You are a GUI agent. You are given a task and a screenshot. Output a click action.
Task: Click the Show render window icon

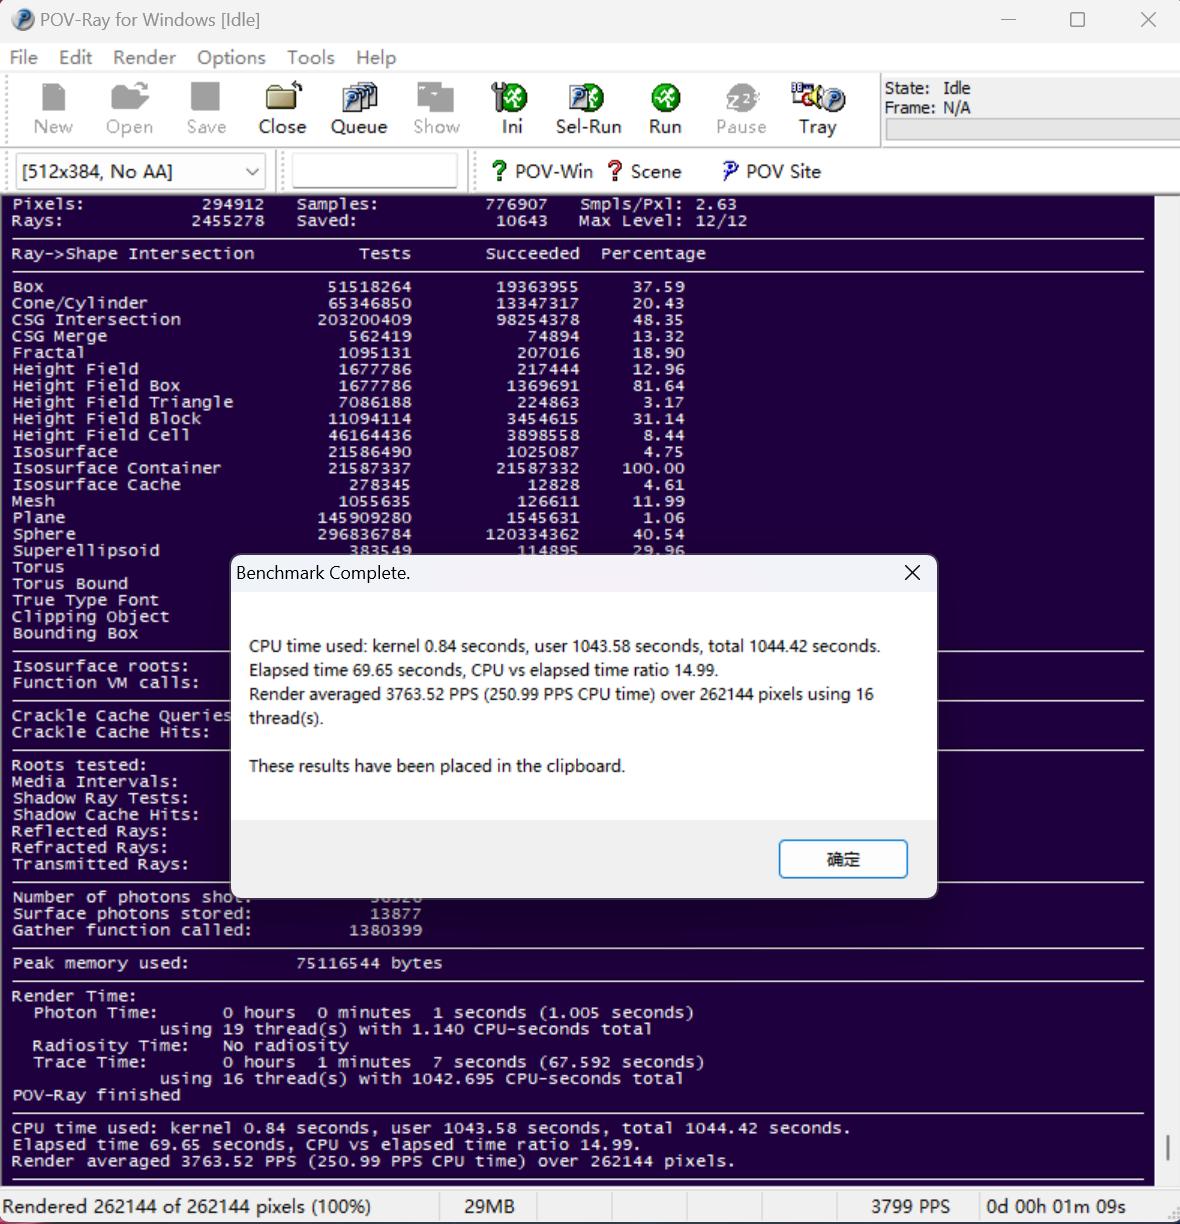point(436,108)
